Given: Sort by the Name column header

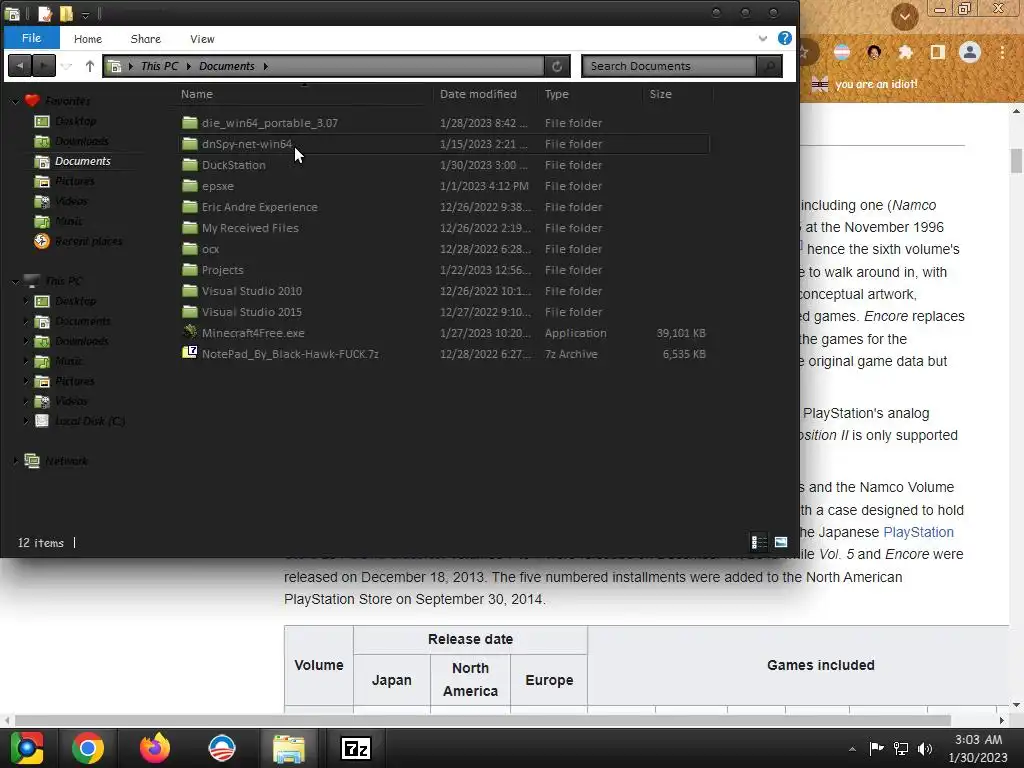Looking at the screenshot, I should (197, 94).
